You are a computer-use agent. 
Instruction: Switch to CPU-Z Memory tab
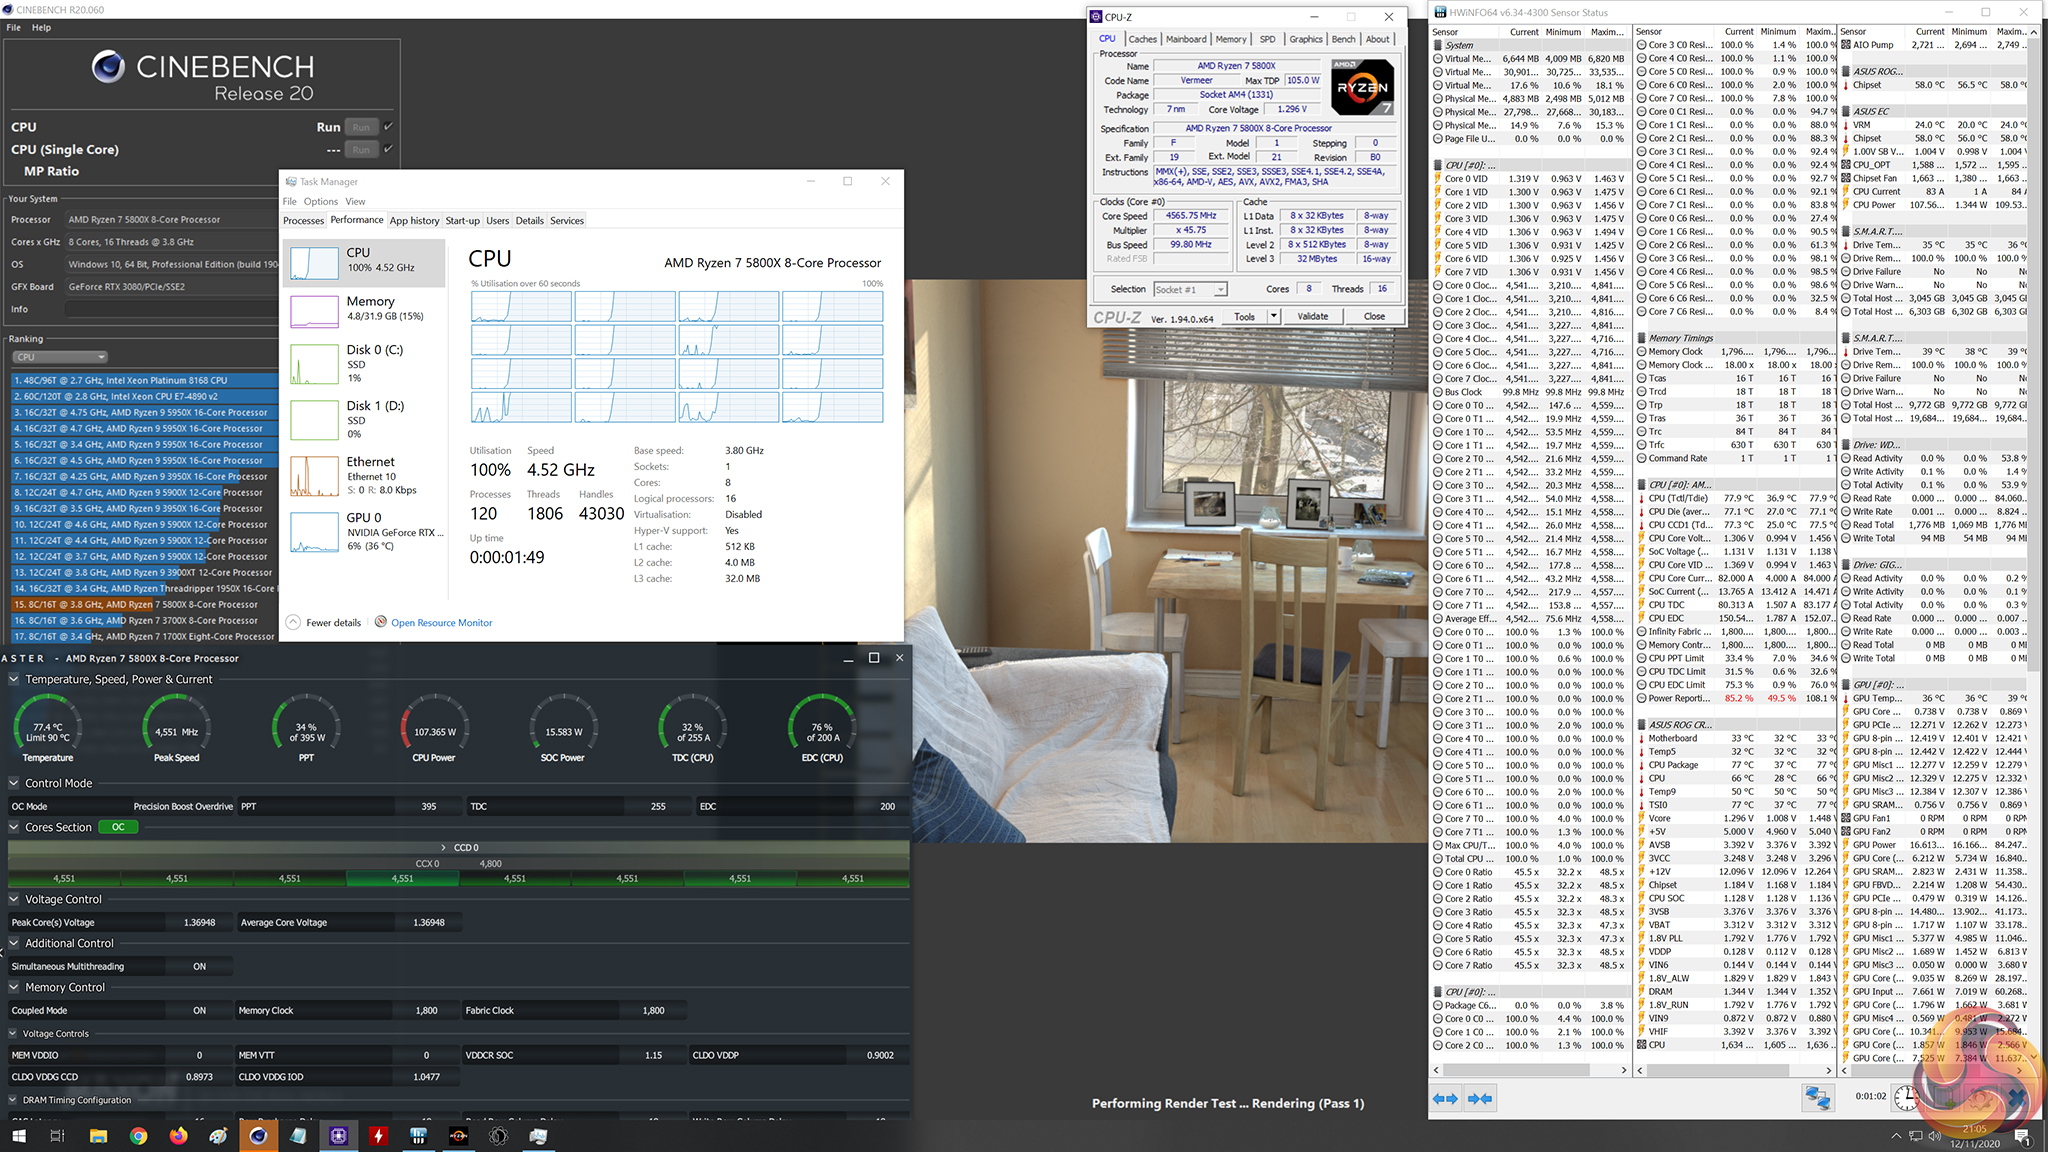pos(1230,39)
